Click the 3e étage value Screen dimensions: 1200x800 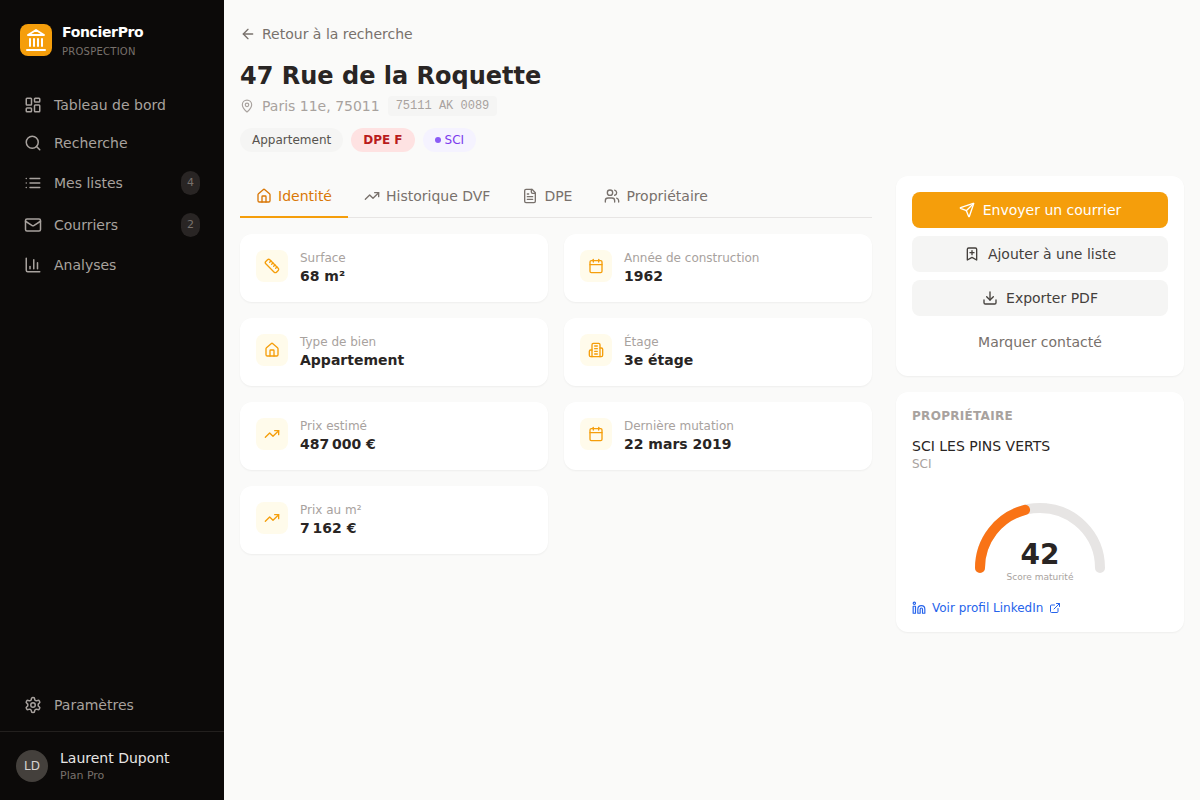pyautogui.click(x=658, y=360)
